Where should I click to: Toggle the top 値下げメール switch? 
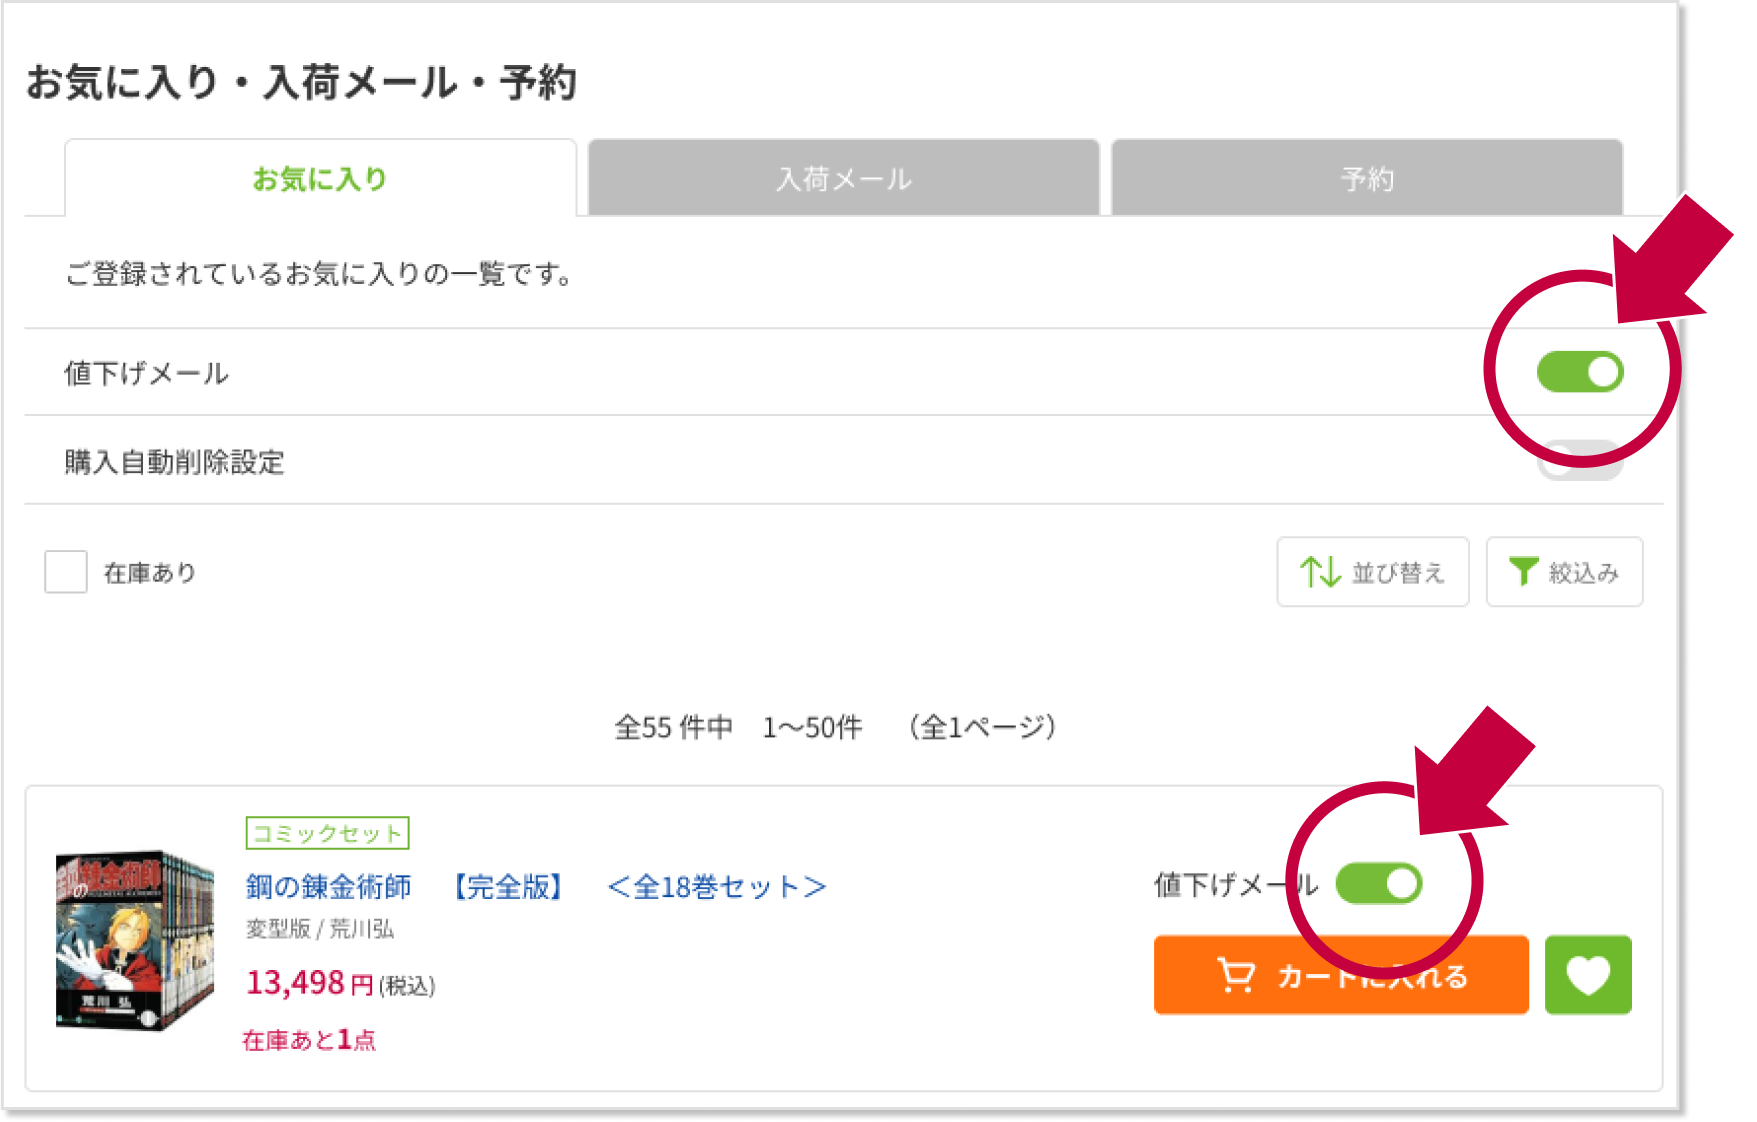tap(1580, 372)
